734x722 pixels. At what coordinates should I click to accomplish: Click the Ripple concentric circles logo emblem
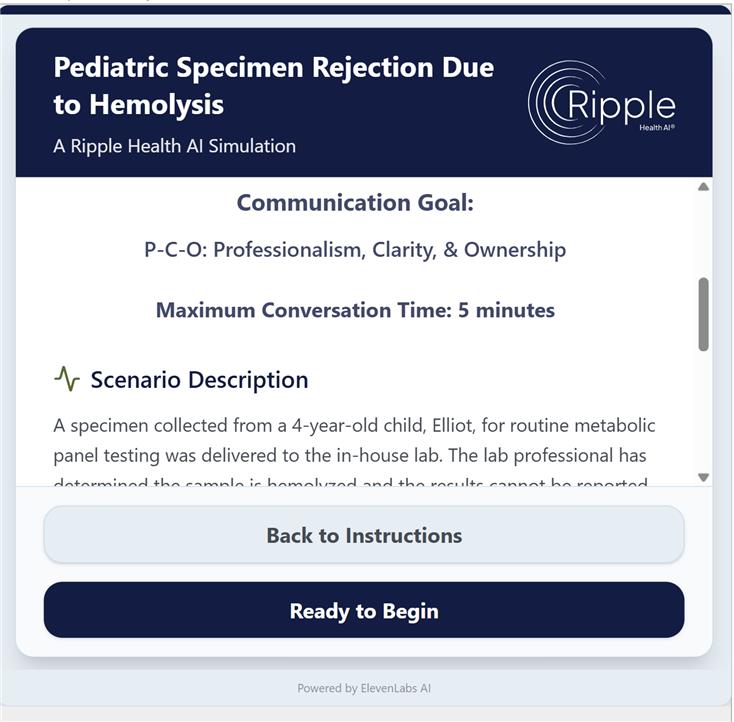coord(549,102)
